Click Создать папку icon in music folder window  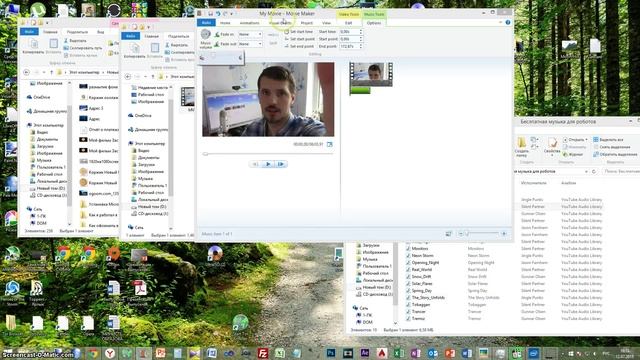pos(521,147)
